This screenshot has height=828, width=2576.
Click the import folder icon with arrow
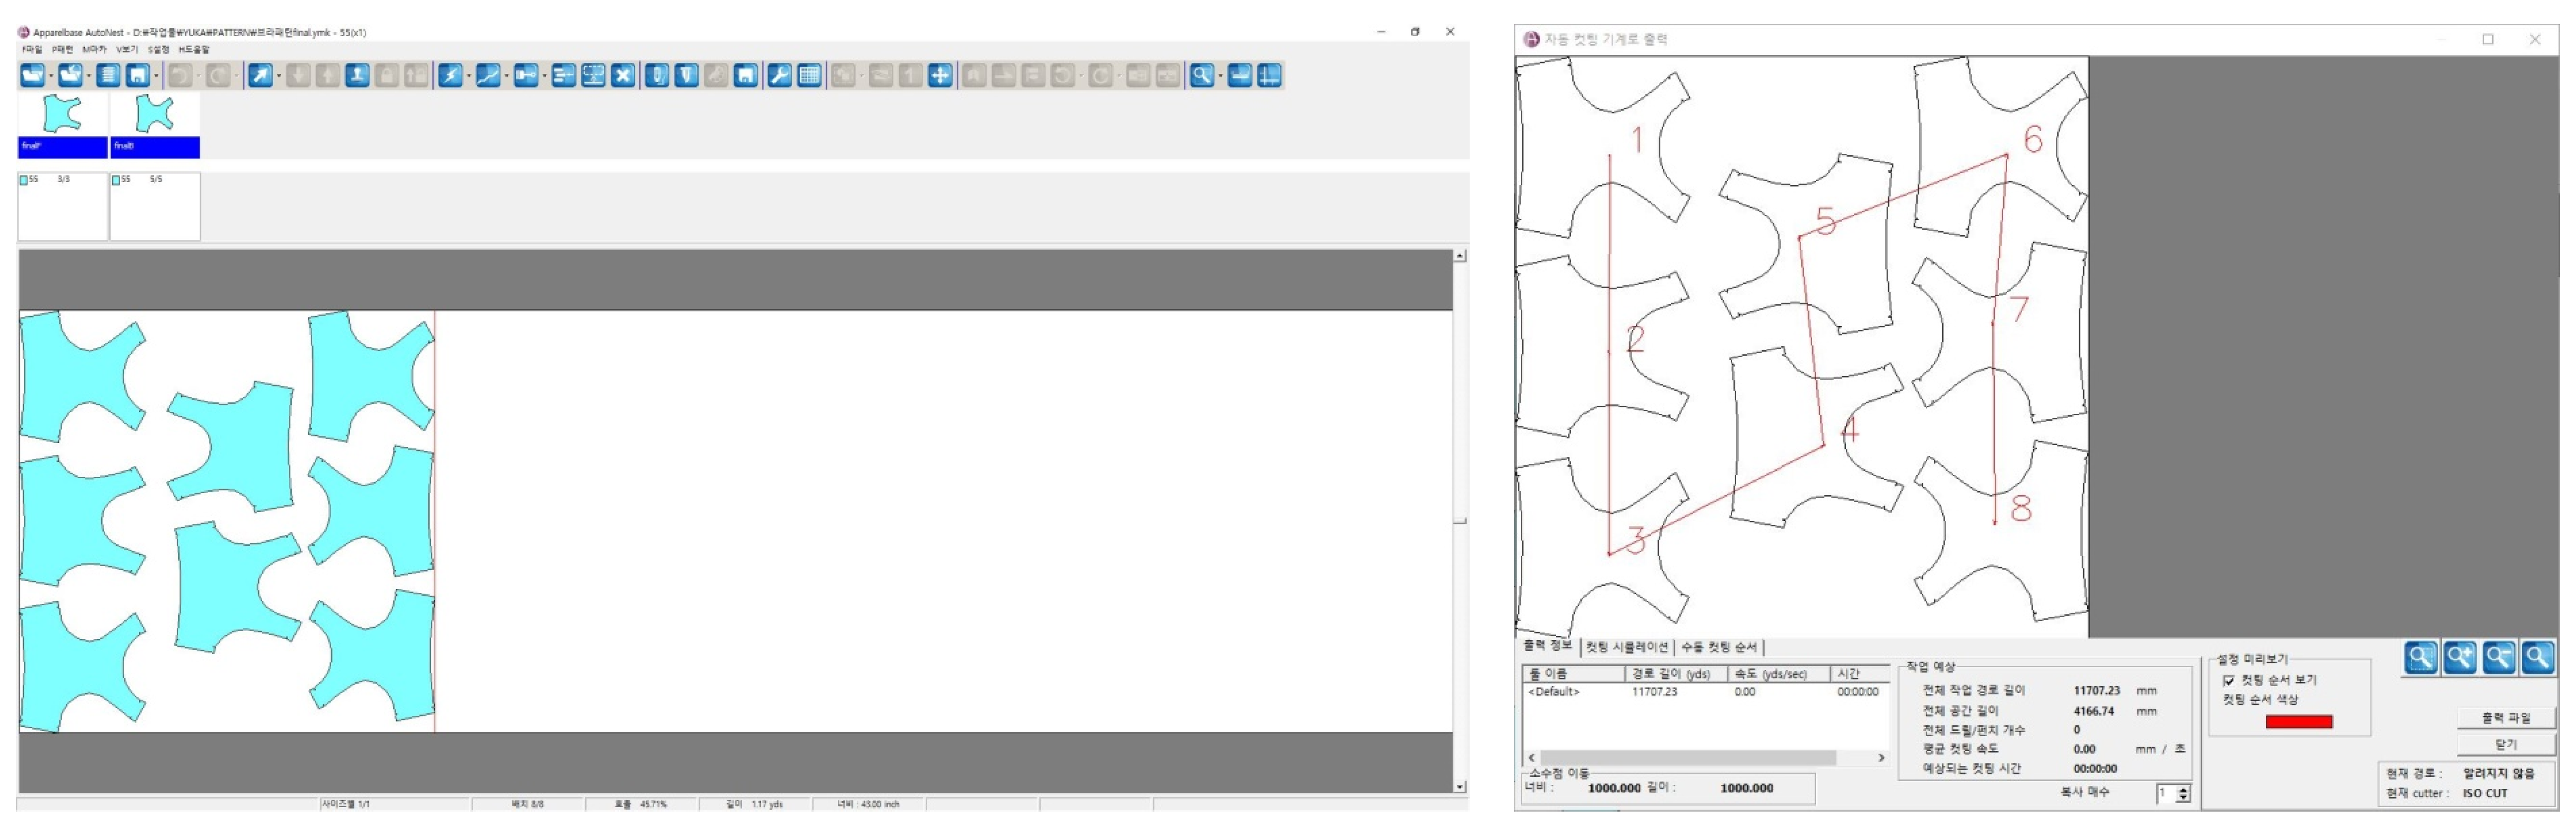(70, 75)
